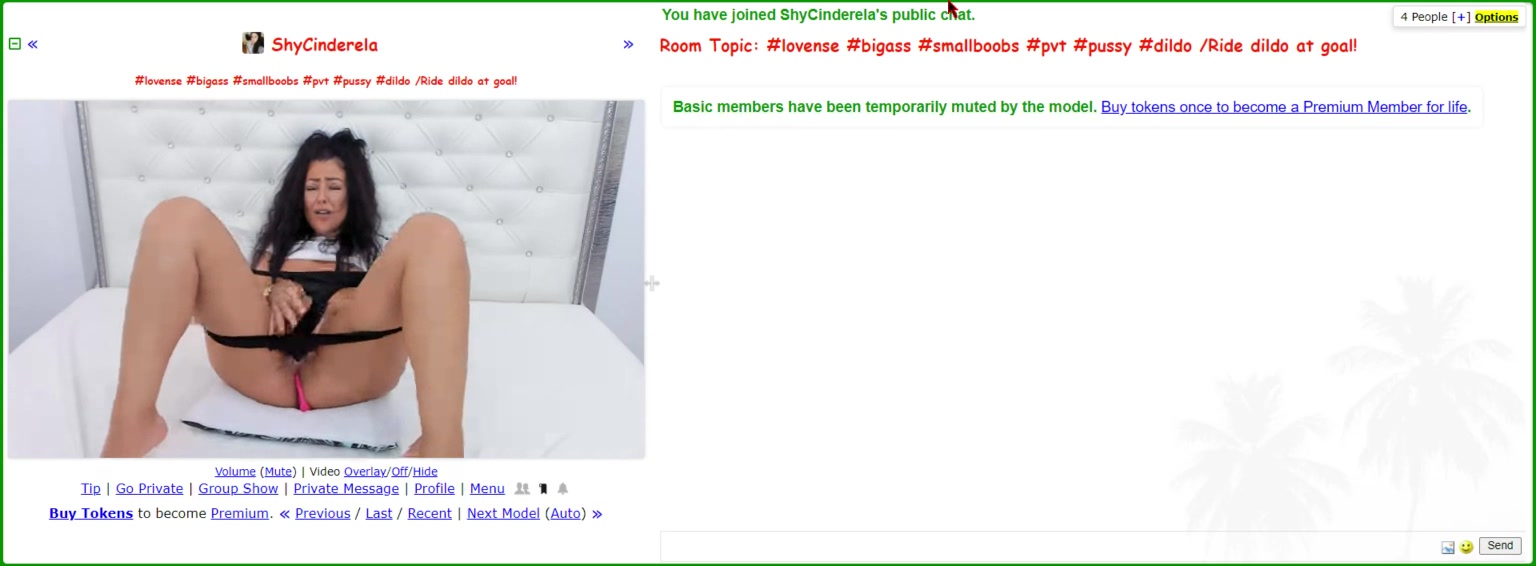Screen dimensions: 1536x566
Task: Click the notification bell icon
Action: tap(563, 489)
